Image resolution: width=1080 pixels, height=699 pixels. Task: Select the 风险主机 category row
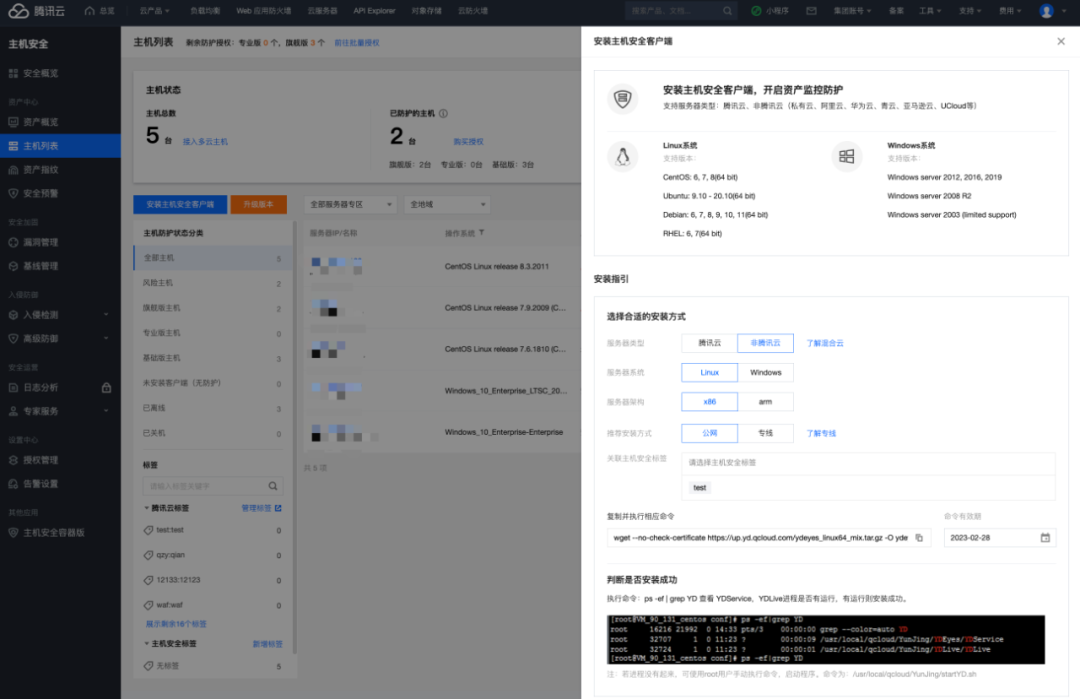(x=213, y=283)
